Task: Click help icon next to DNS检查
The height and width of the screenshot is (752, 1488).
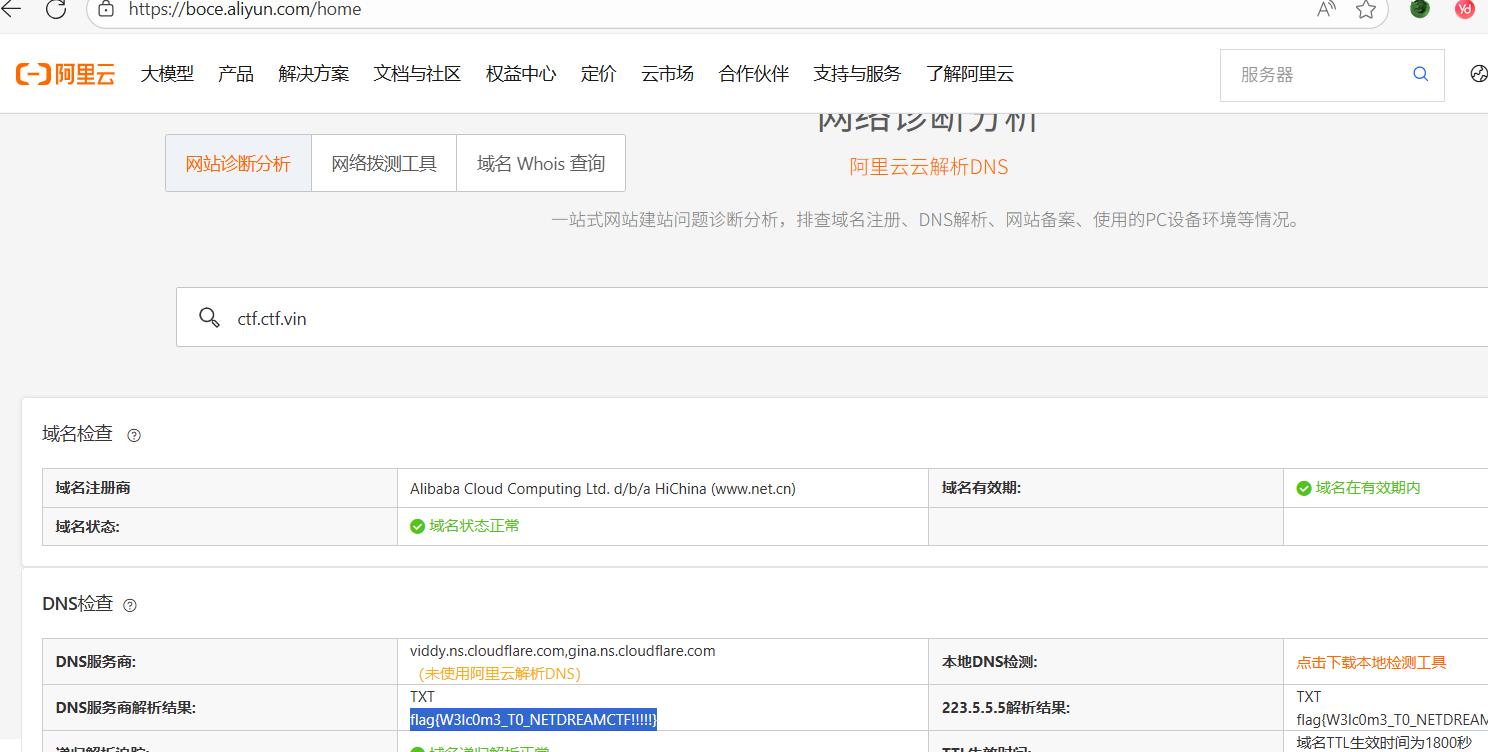Action: pyautogui.click(x=129, y=605)
